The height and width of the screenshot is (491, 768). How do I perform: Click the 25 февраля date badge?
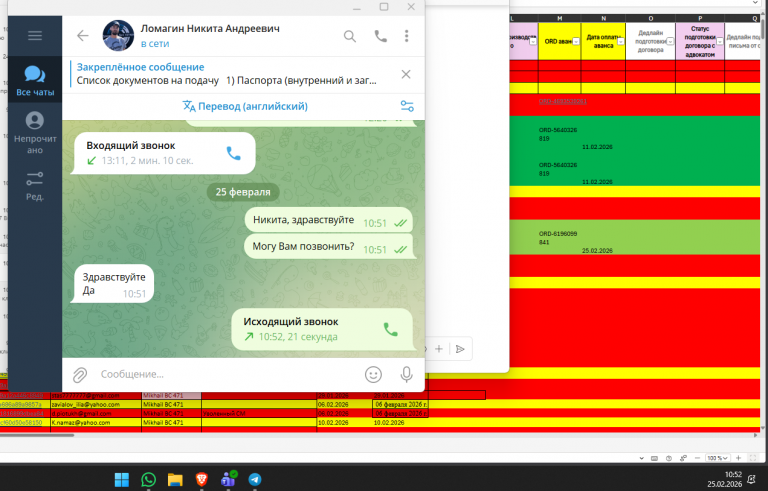click(243, 192)
